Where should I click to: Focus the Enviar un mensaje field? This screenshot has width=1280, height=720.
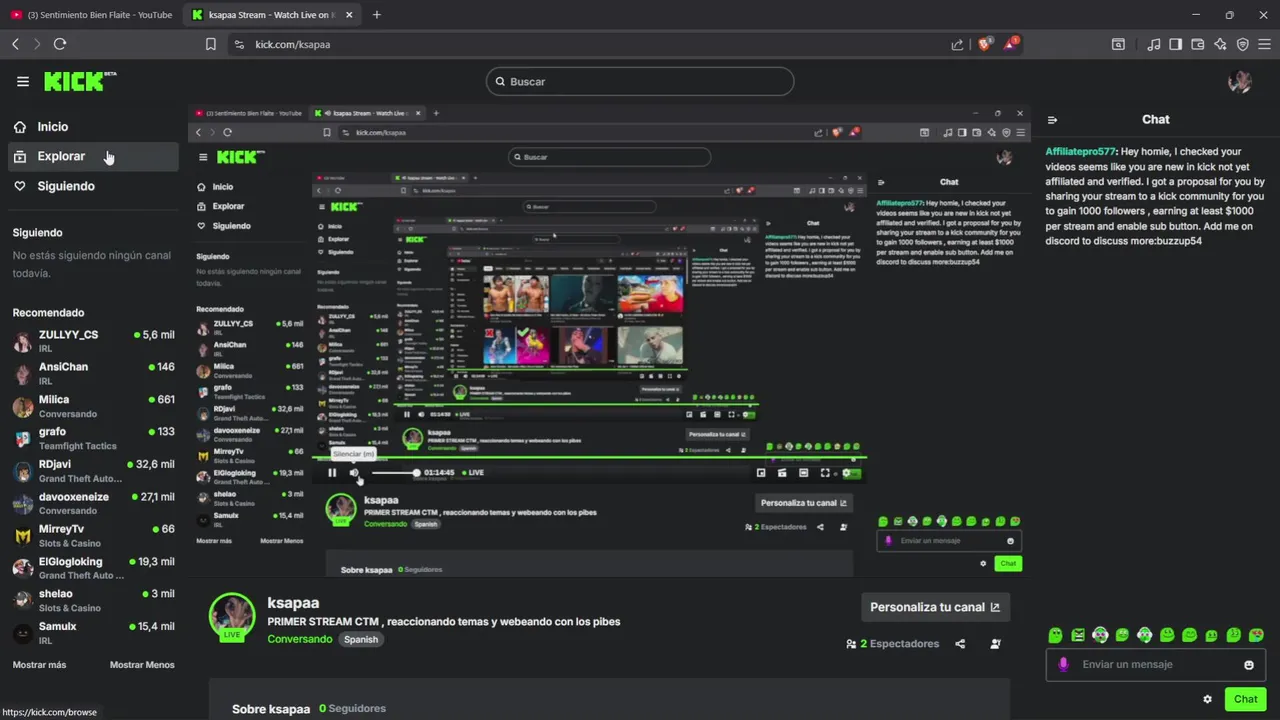[x=1155, y=665]
